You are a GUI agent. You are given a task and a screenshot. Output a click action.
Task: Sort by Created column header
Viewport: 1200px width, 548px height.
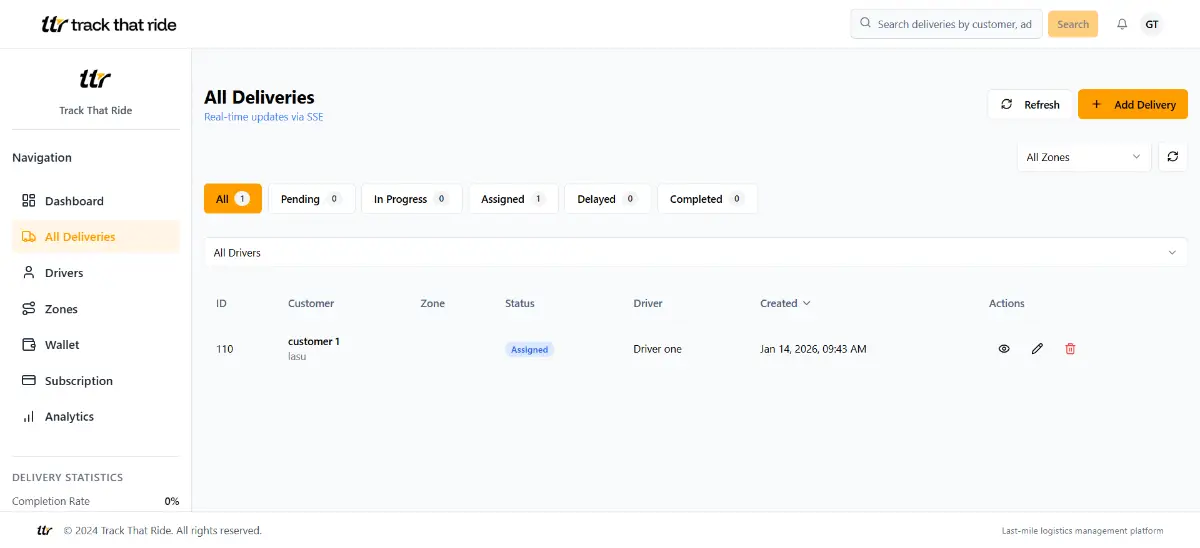(x=785, y=303)
